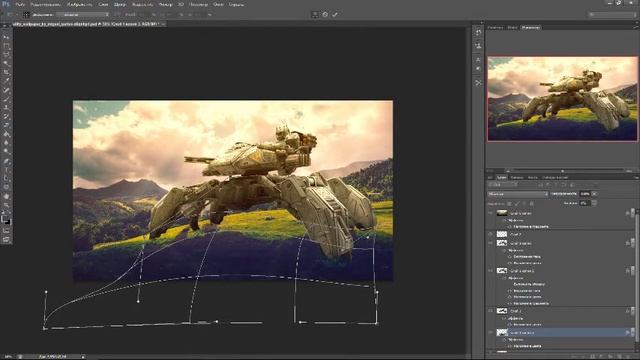This screenshot has width=640, height=360.
Task: Select the Move tool
Action: click(6, 37)
